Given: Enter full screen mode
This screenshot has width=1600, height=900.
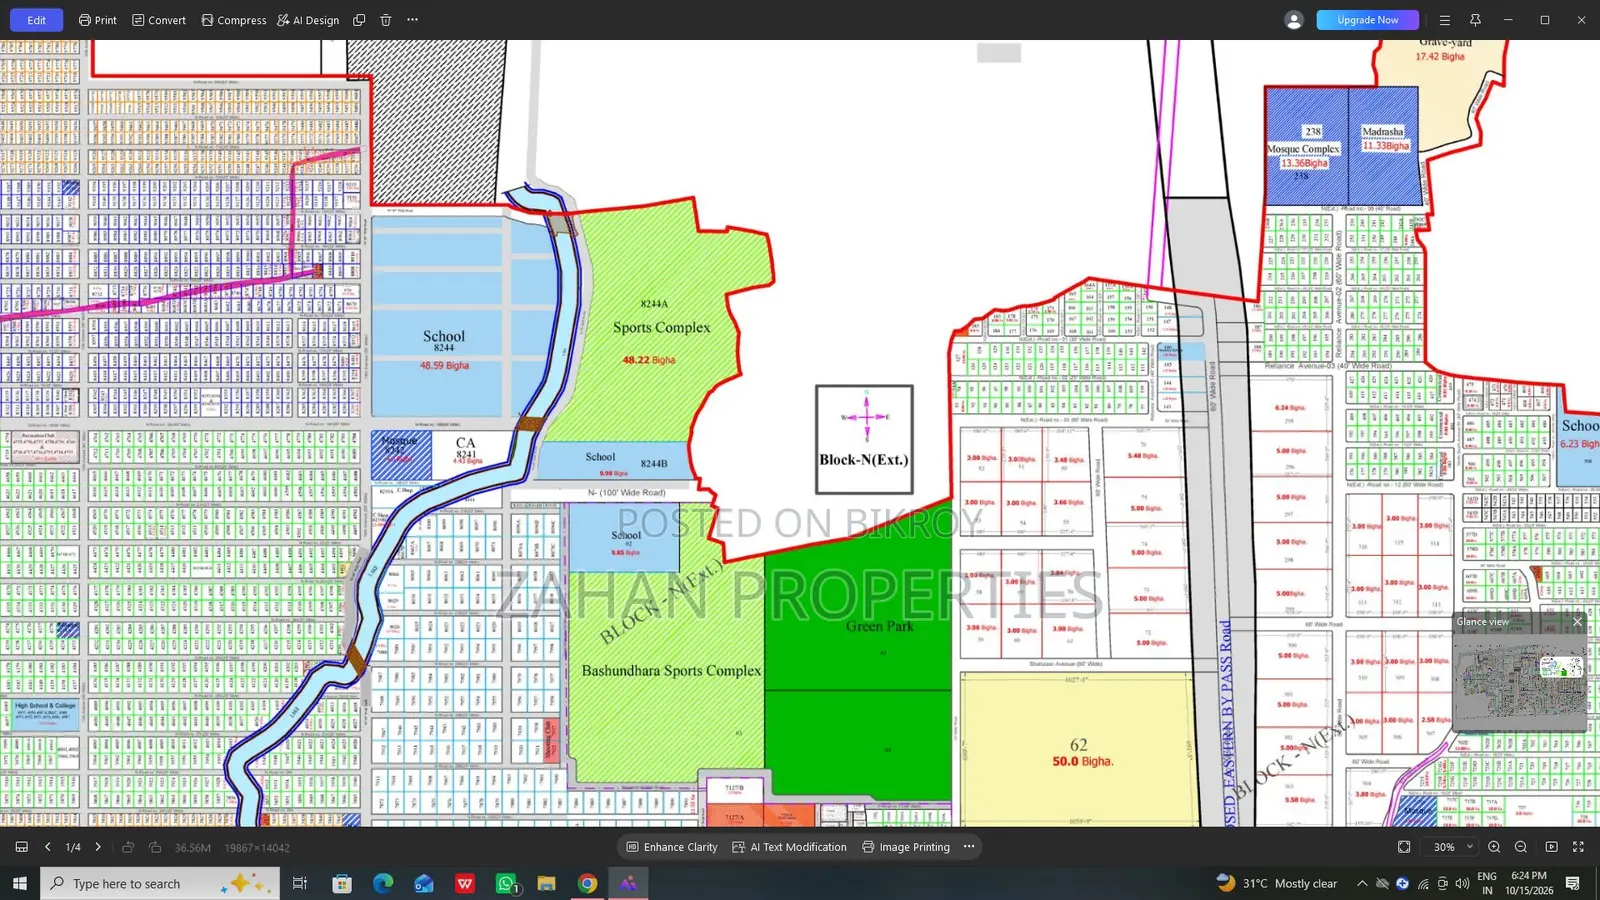Looking at the screenshot, I should [x=1579, y=847].
